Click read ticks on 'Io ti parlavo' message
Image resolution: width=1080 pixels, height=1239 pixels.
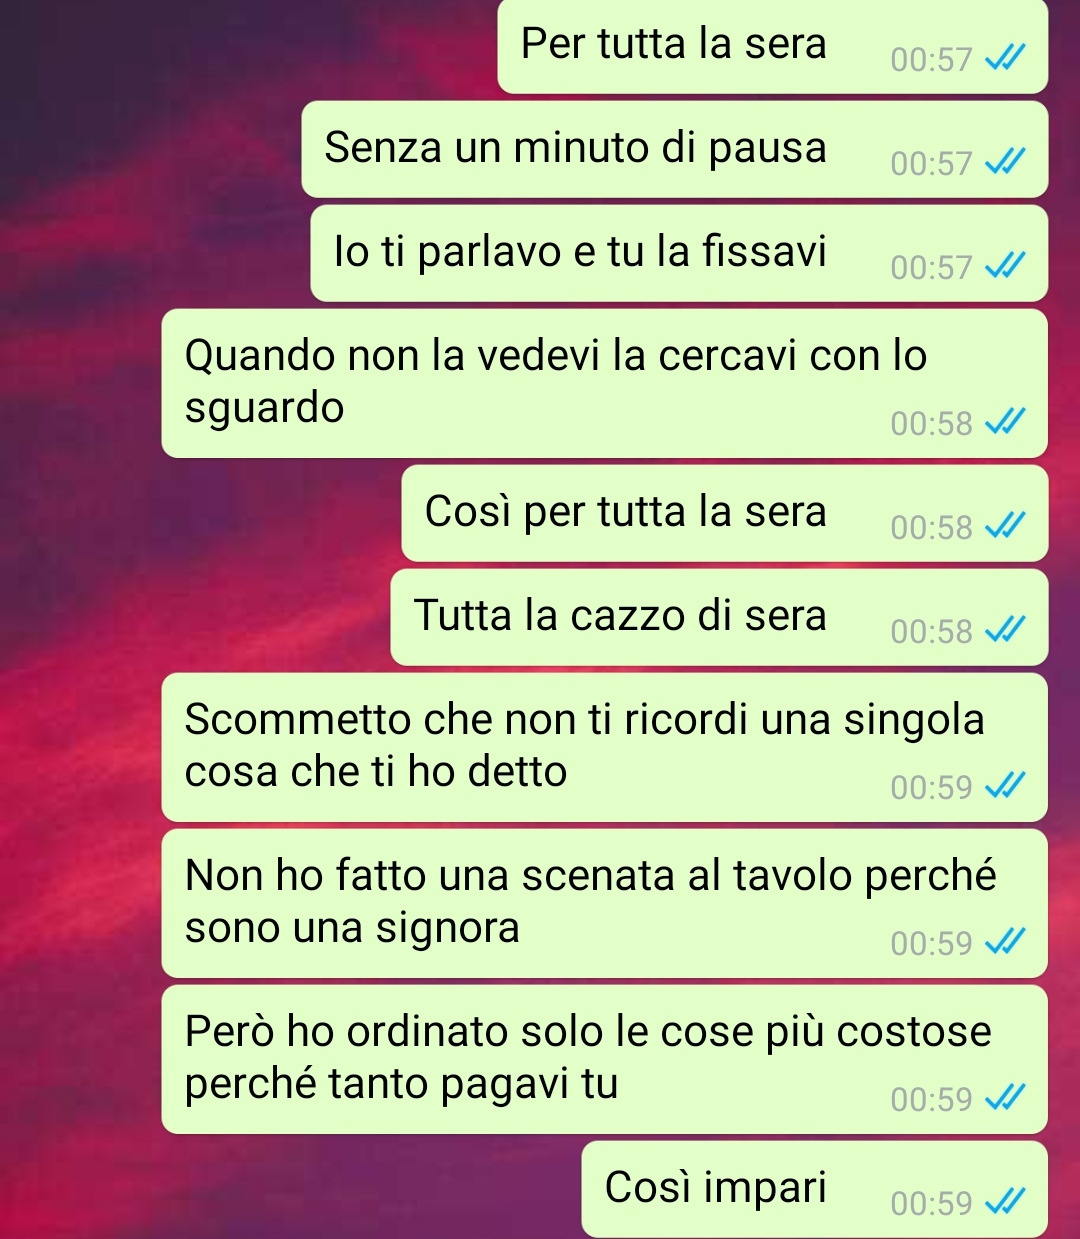pos(1004,268)
